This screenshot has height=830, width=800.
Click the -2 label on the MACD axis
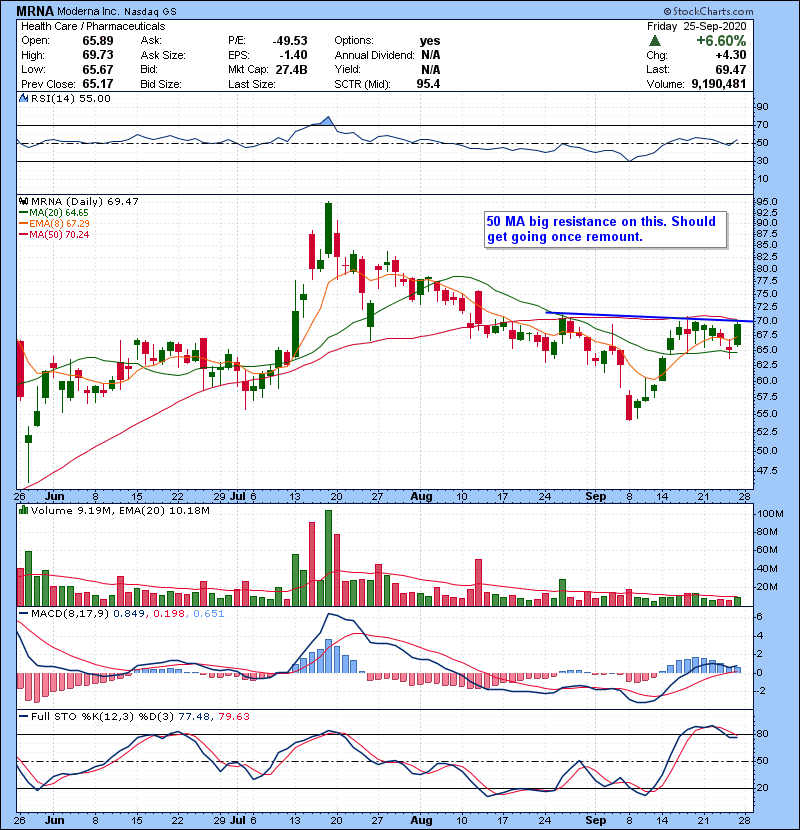(x=760, y=691)
